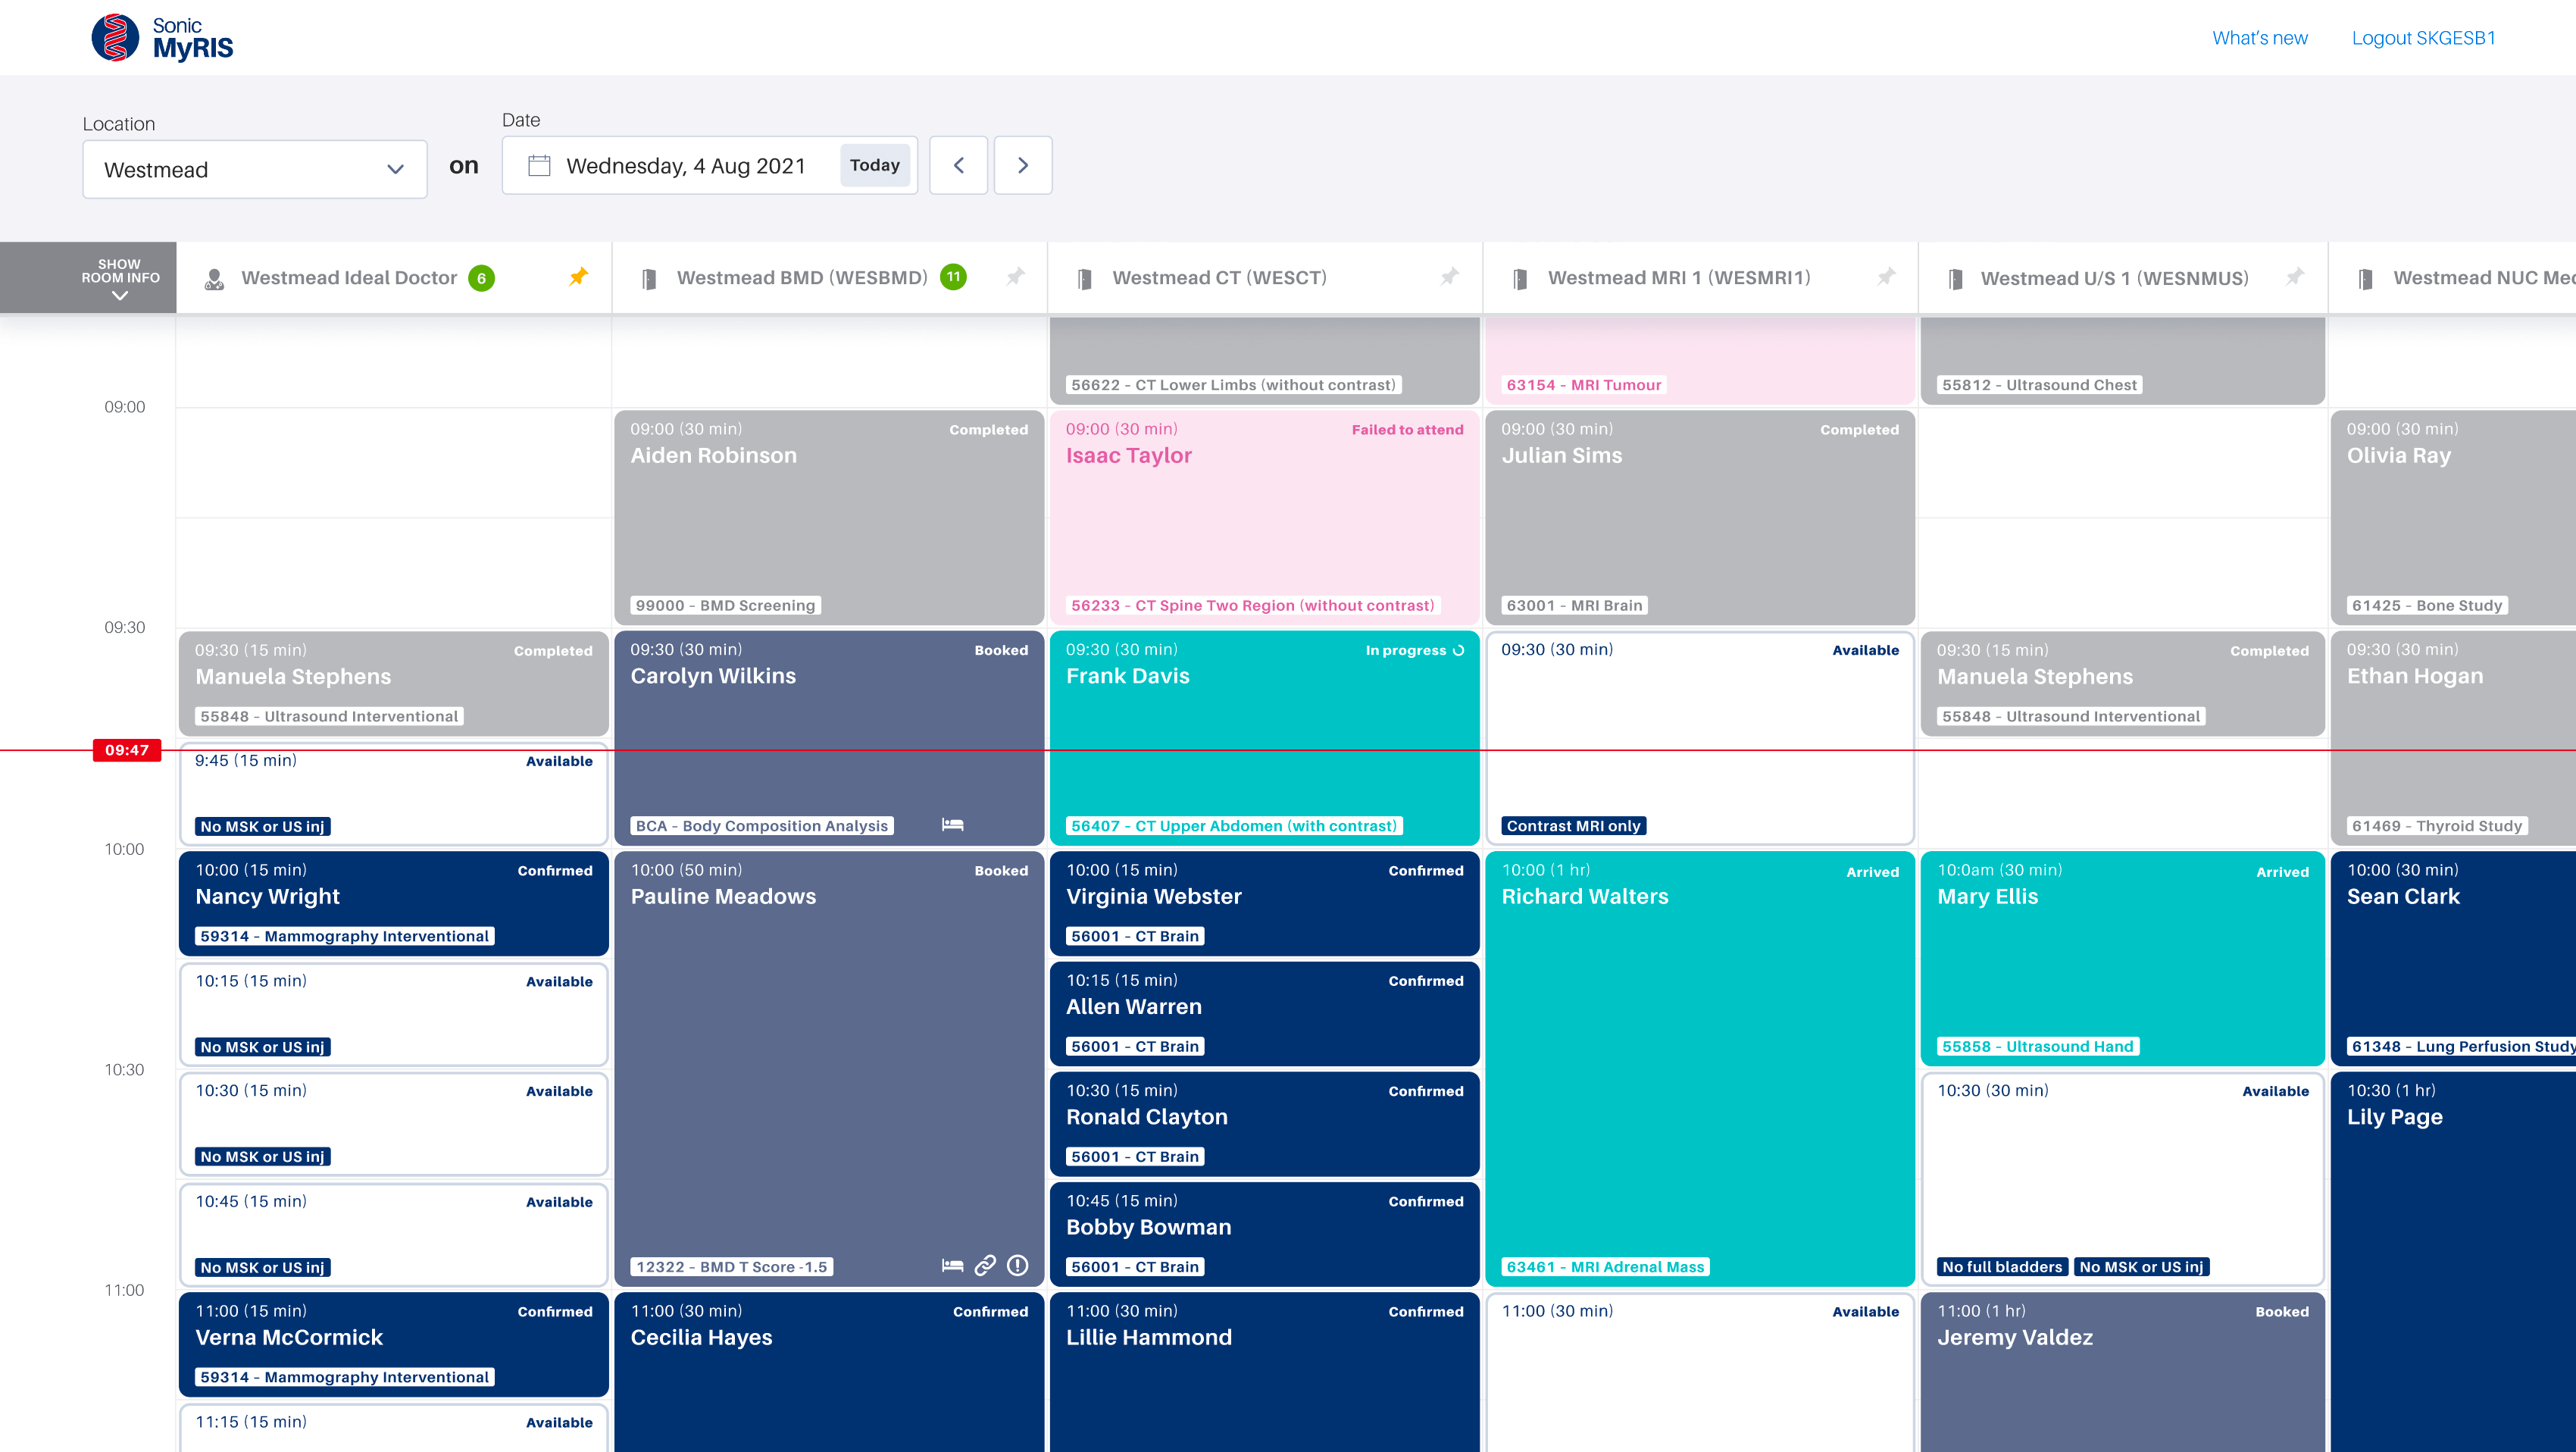Expand Show Room Info panel
Image resolution: width=2576 pixels, height=1452 pixels.
click(120, 277)
